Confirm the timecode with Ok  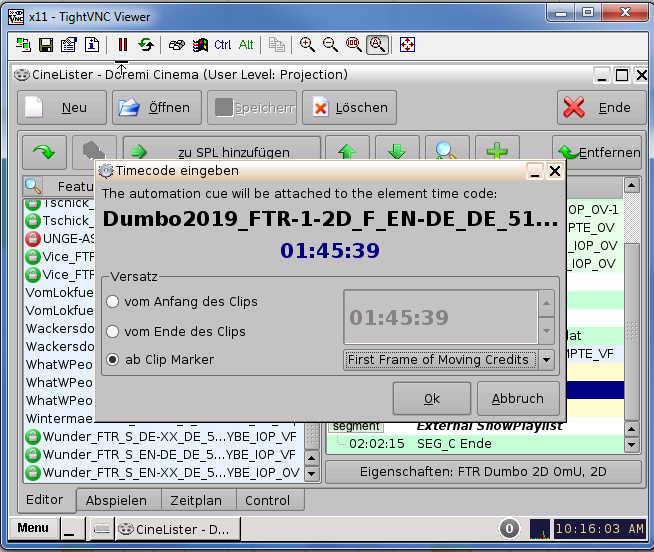click(432, 398)
